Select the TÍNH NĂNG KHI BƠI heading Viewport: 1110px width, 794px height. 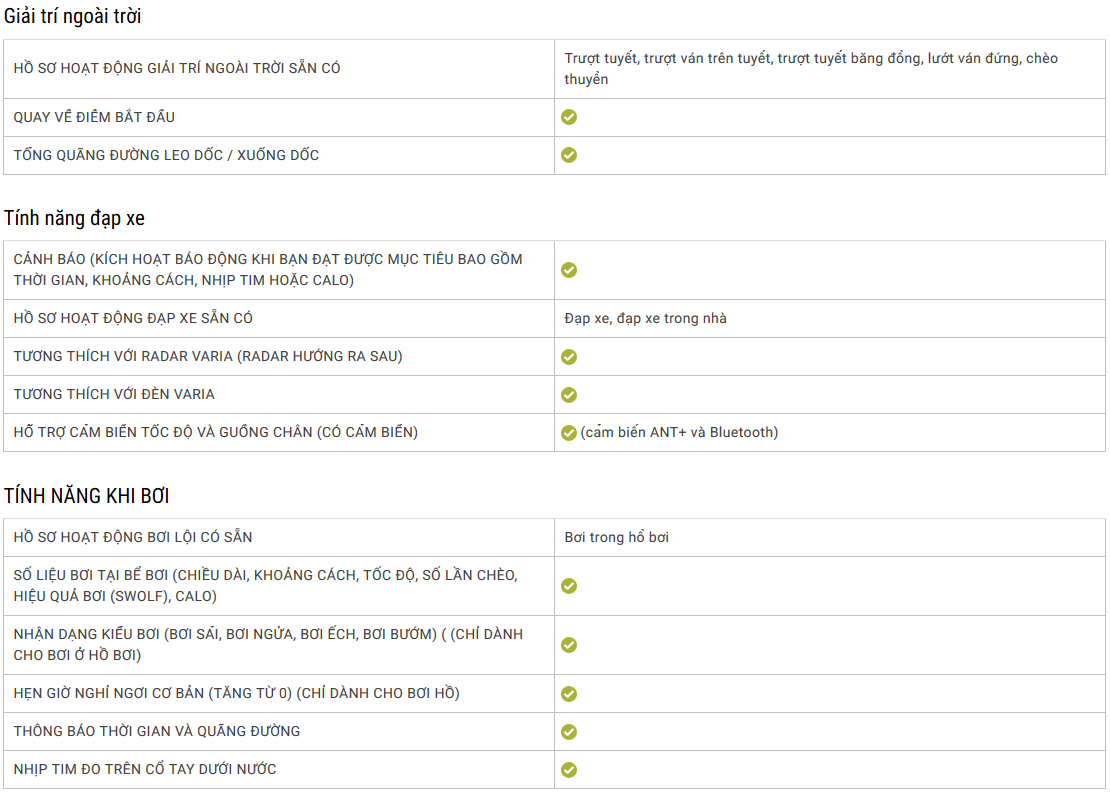(86, 496)
